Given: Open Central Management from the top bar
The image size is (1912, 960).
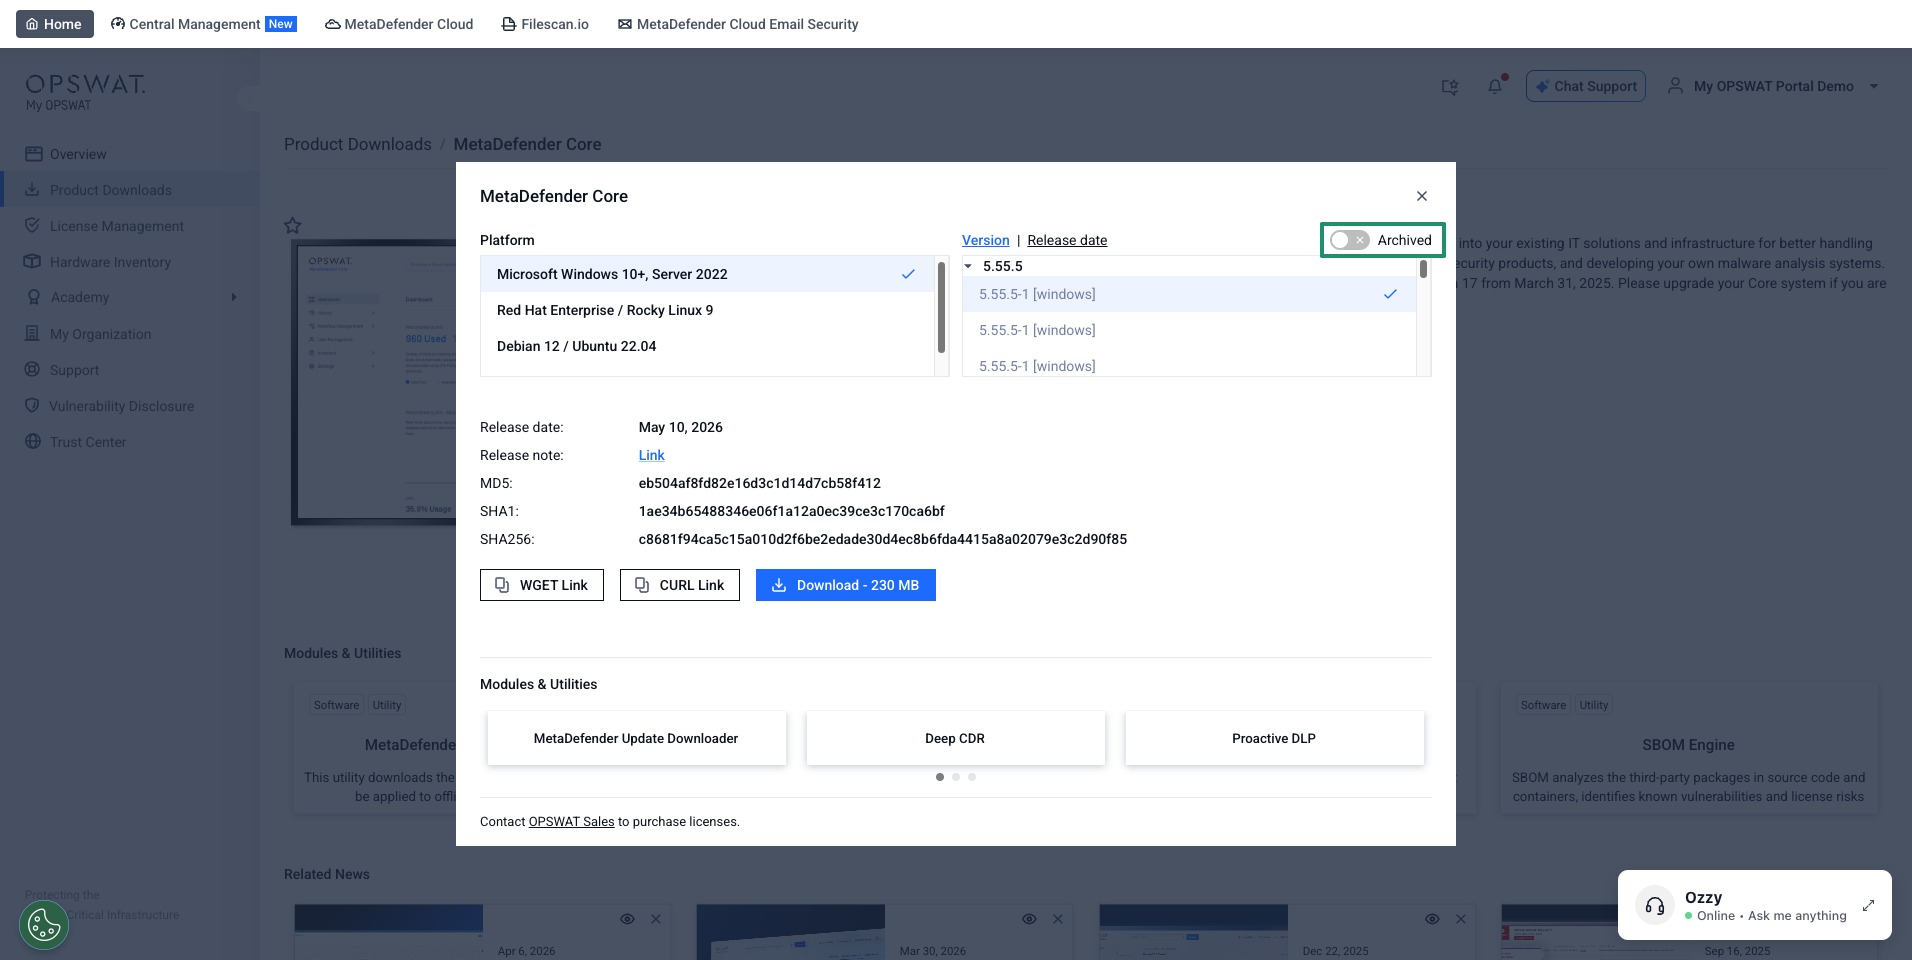Looking at the screenshot, I should tap(203, 24).
